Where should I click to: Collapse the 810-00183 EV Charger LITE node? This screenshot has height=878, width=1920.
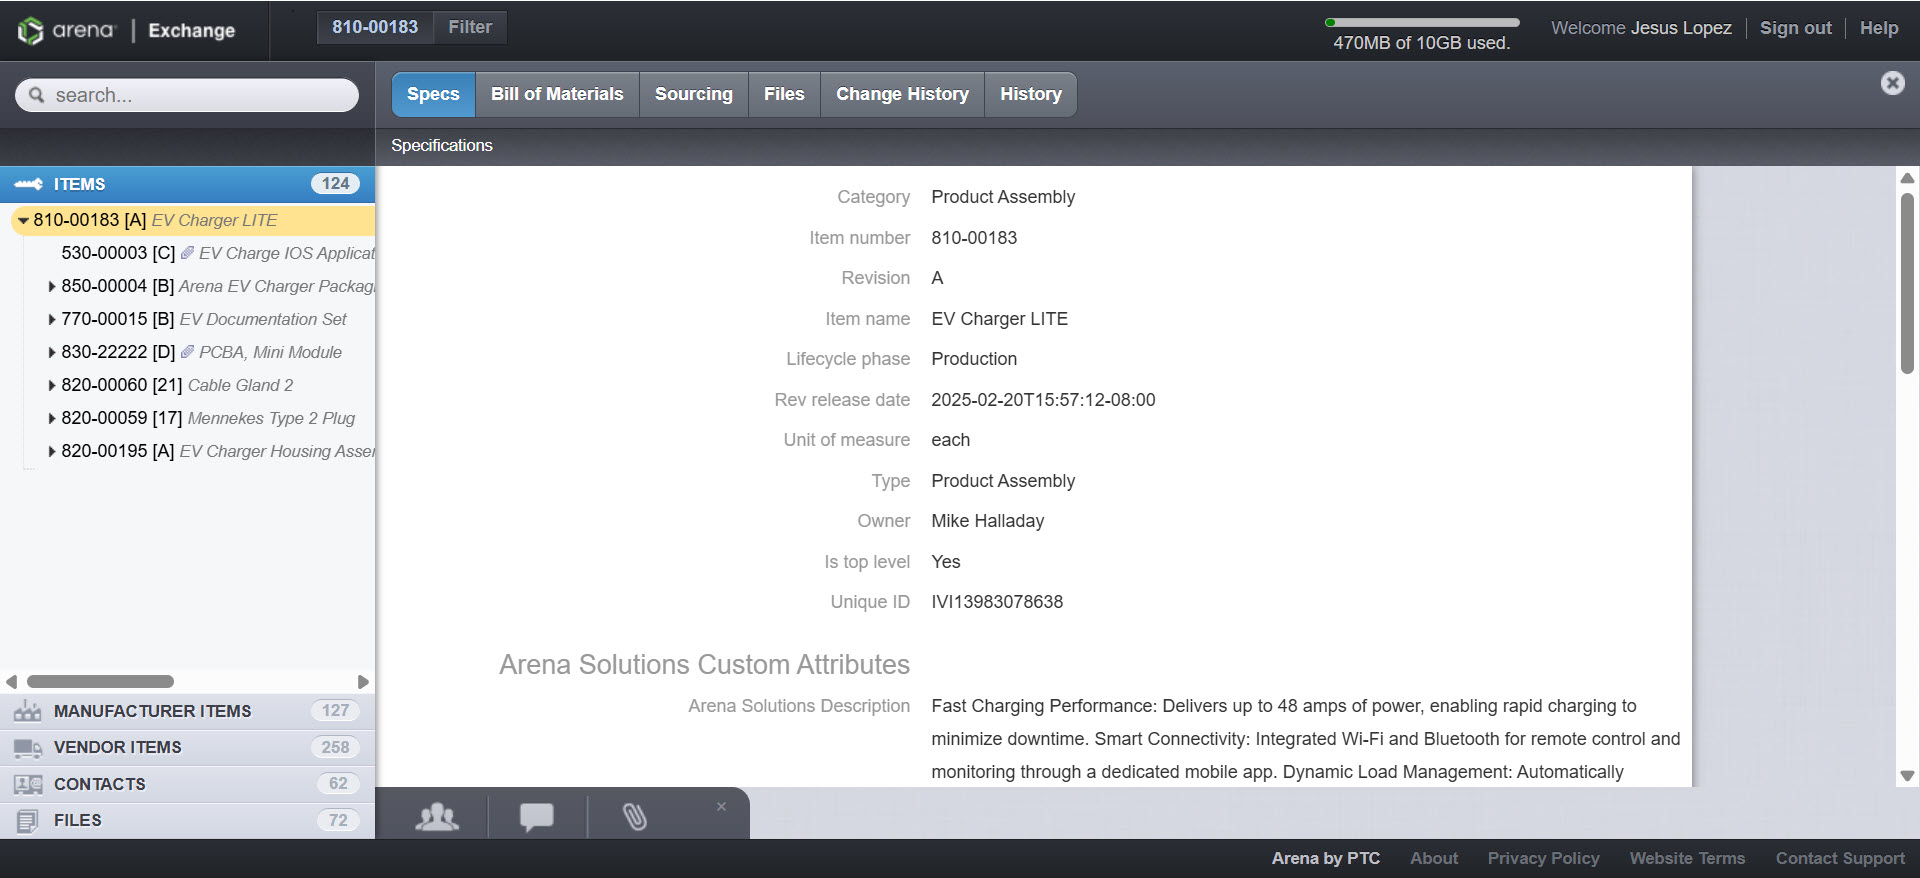click(x=23, y=220)
